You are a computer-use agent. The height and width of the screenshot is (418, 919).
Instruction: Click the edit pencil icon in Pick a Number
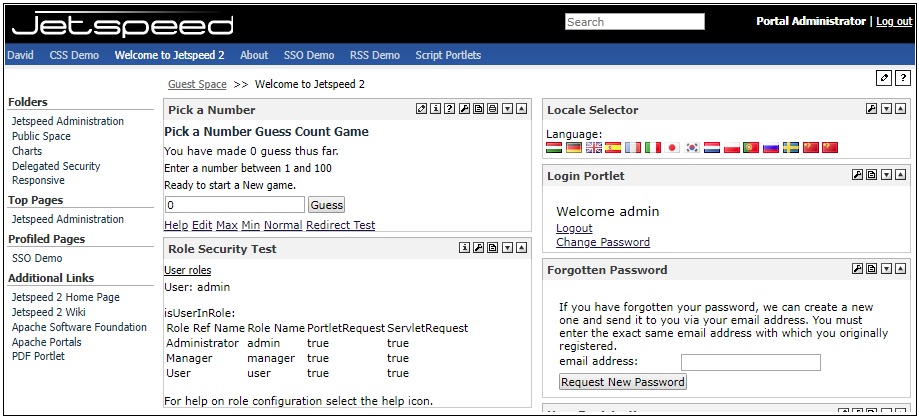click(421, 108)
